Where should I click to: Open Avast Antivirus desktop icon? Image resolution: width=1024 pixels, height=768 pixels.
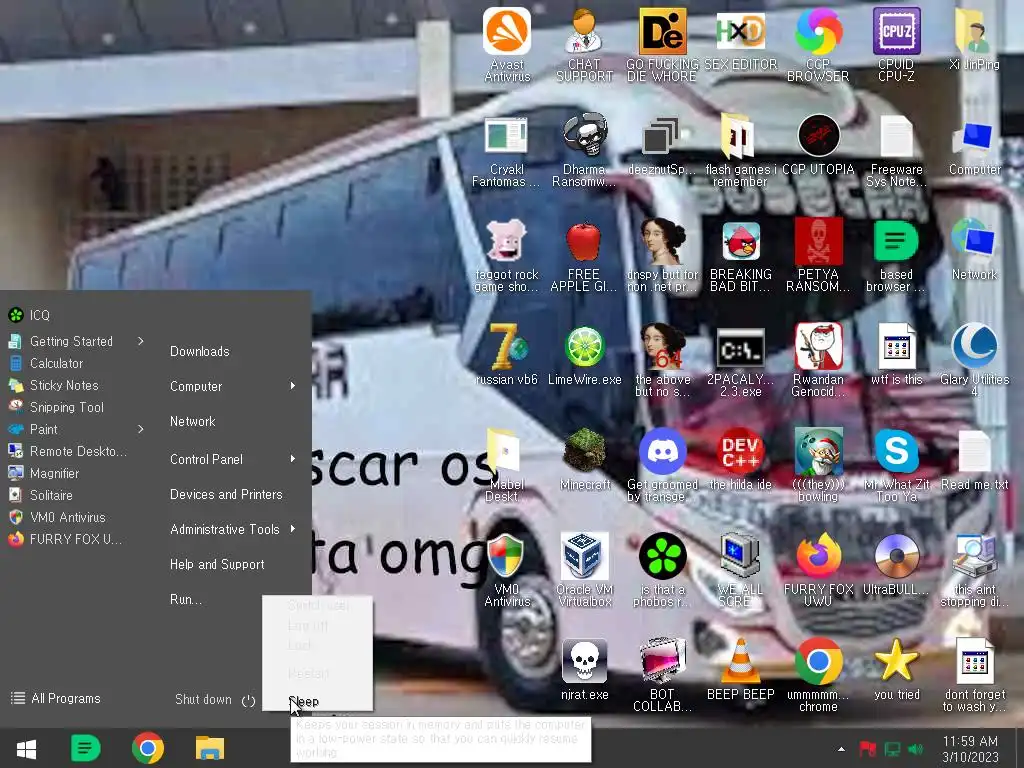click(507, 44)
